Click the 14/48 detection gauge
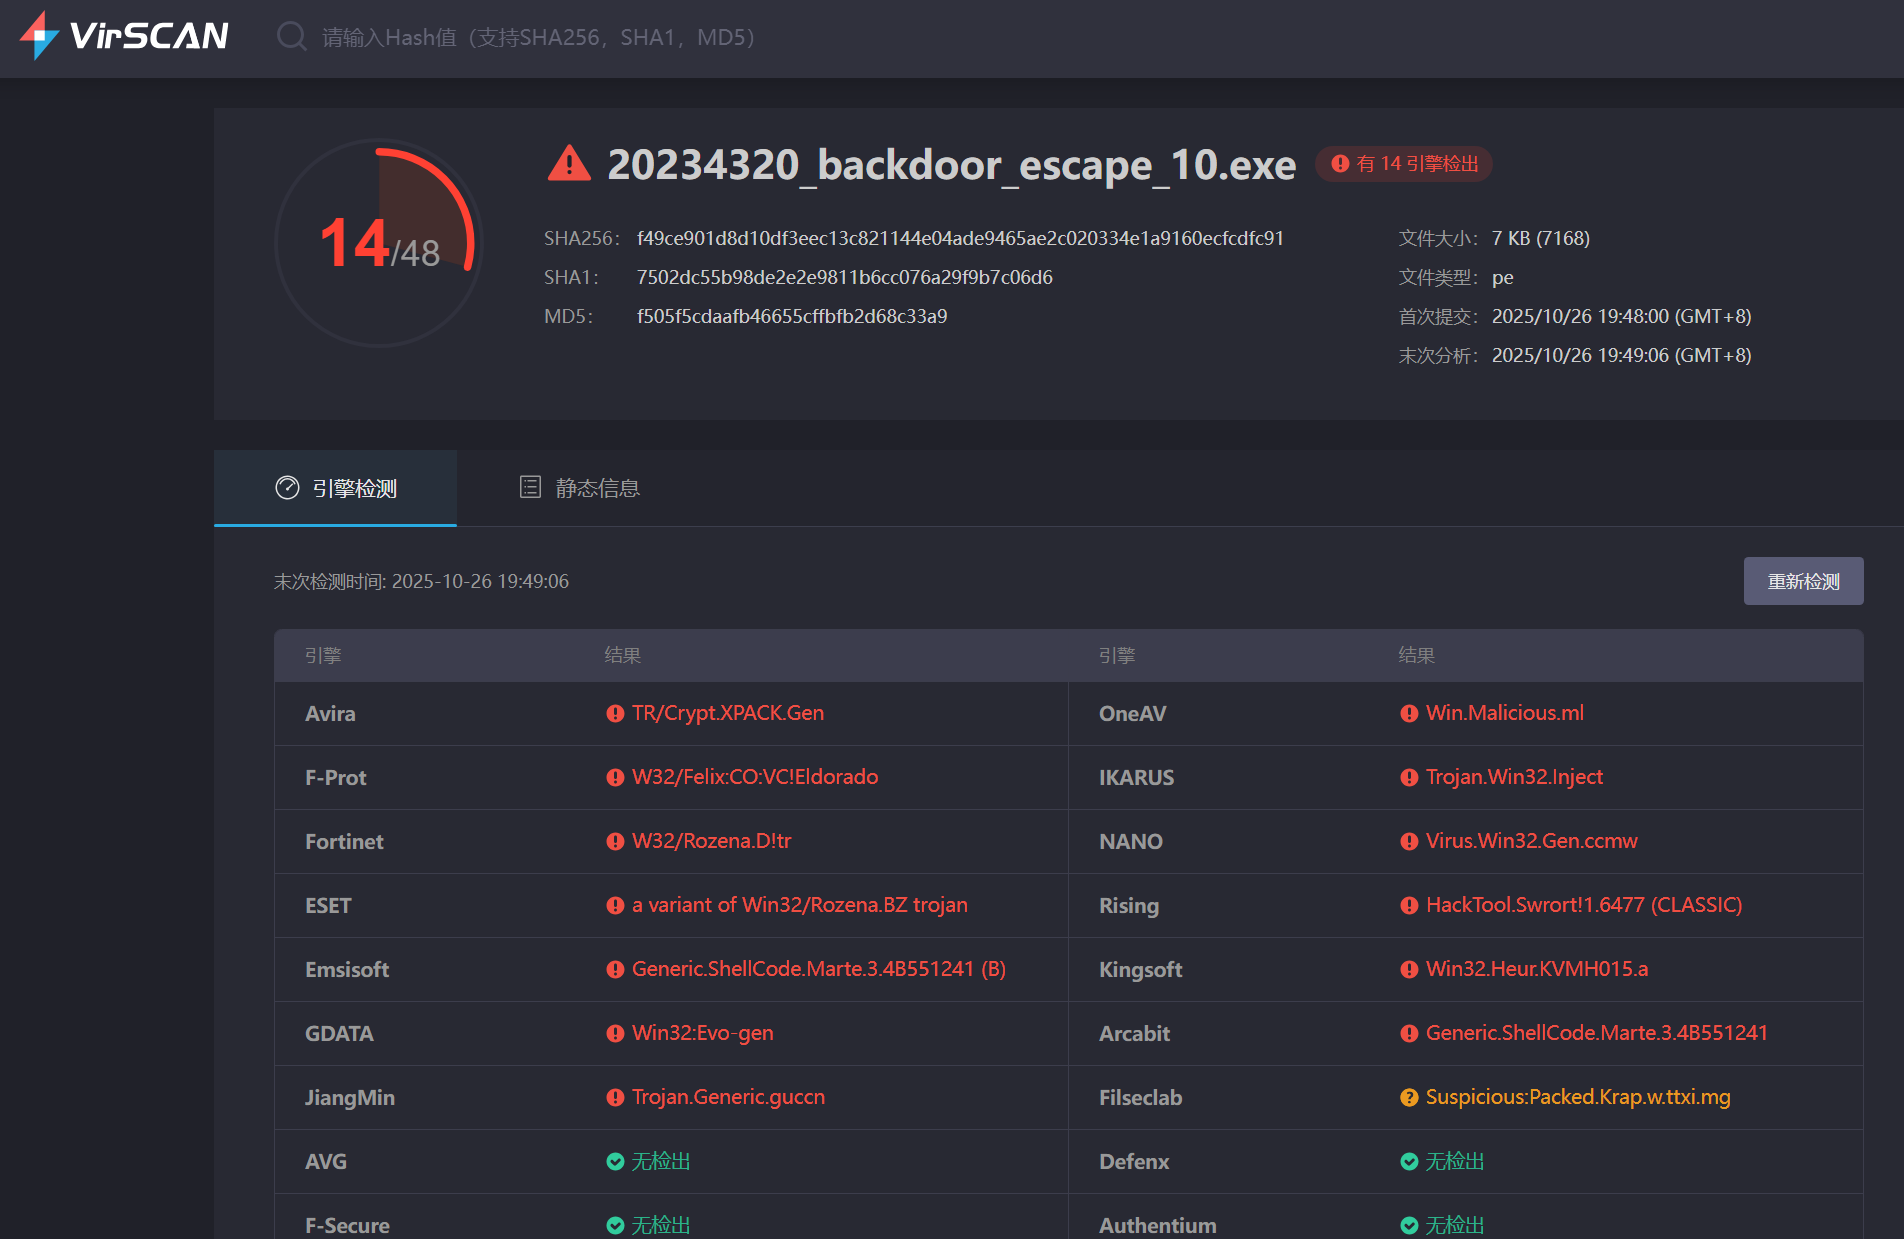The image size is (1904, 1239). [379, 243]
